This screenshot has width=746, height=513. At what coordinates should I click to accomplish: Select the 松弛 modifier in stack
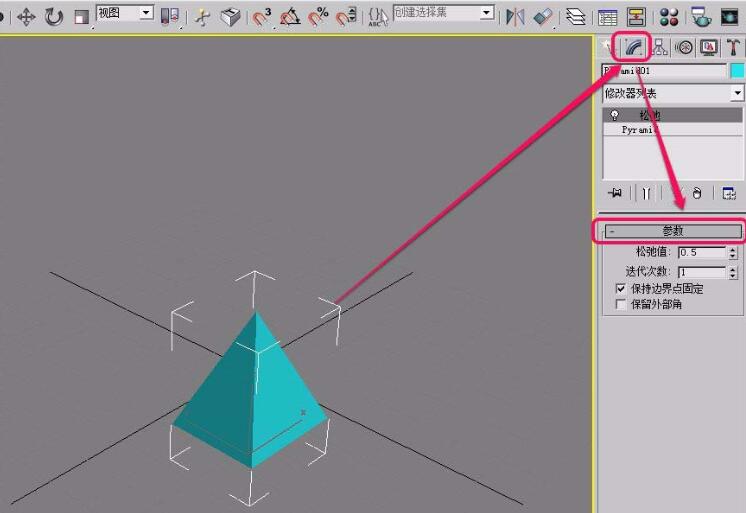coord(673,115)
